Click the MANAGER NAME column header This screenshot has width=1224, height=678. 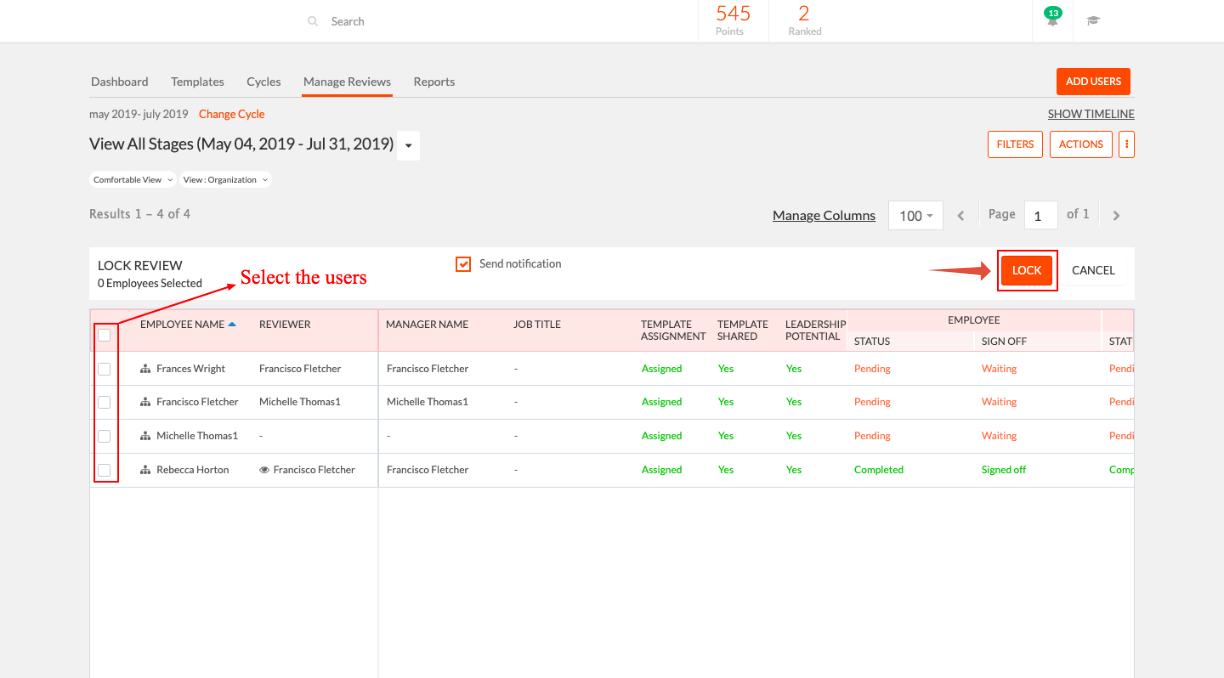tap(427, 324)
